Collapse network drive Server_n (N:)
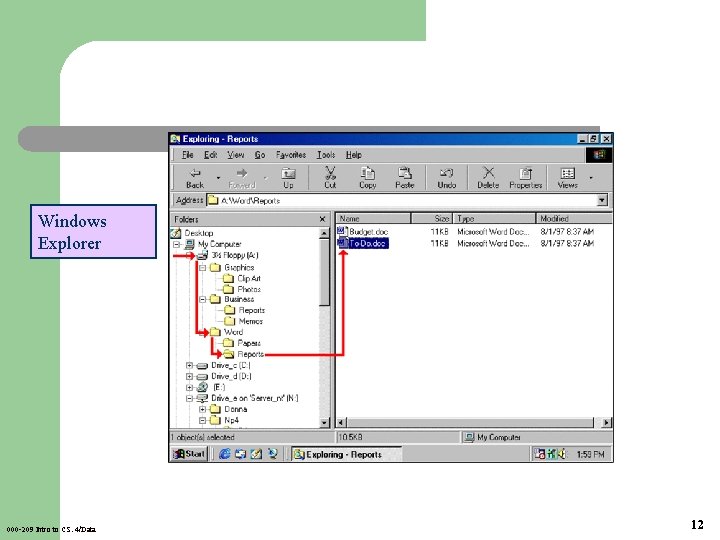This screenshot has height=540, width=720. coord(189,399)
